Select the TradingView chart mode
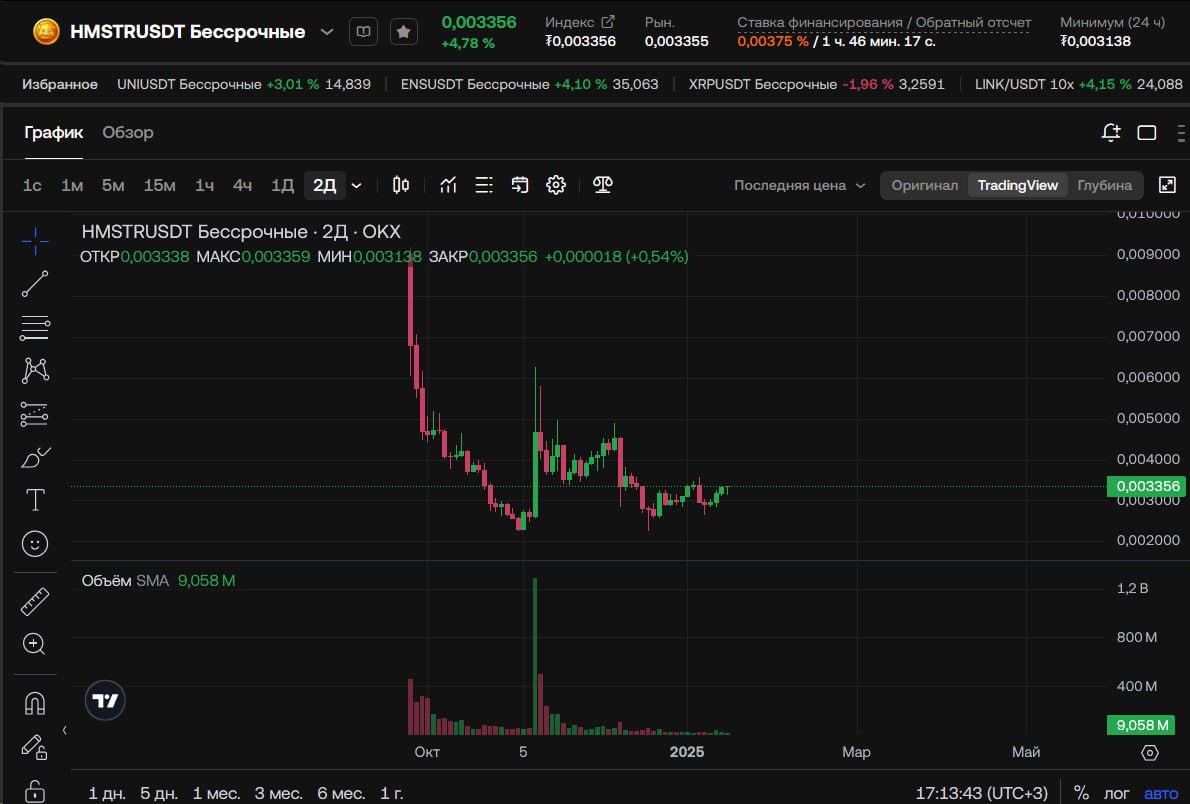The width and height of the screenshot is (1190, 804). (1017, 185)
